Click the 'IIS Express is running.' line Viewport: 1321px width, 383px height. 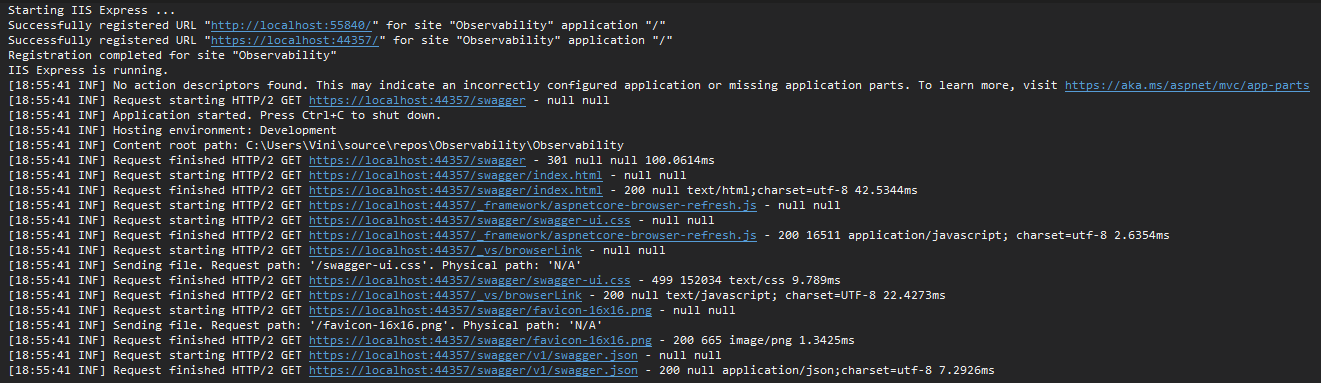pos(88,71)
